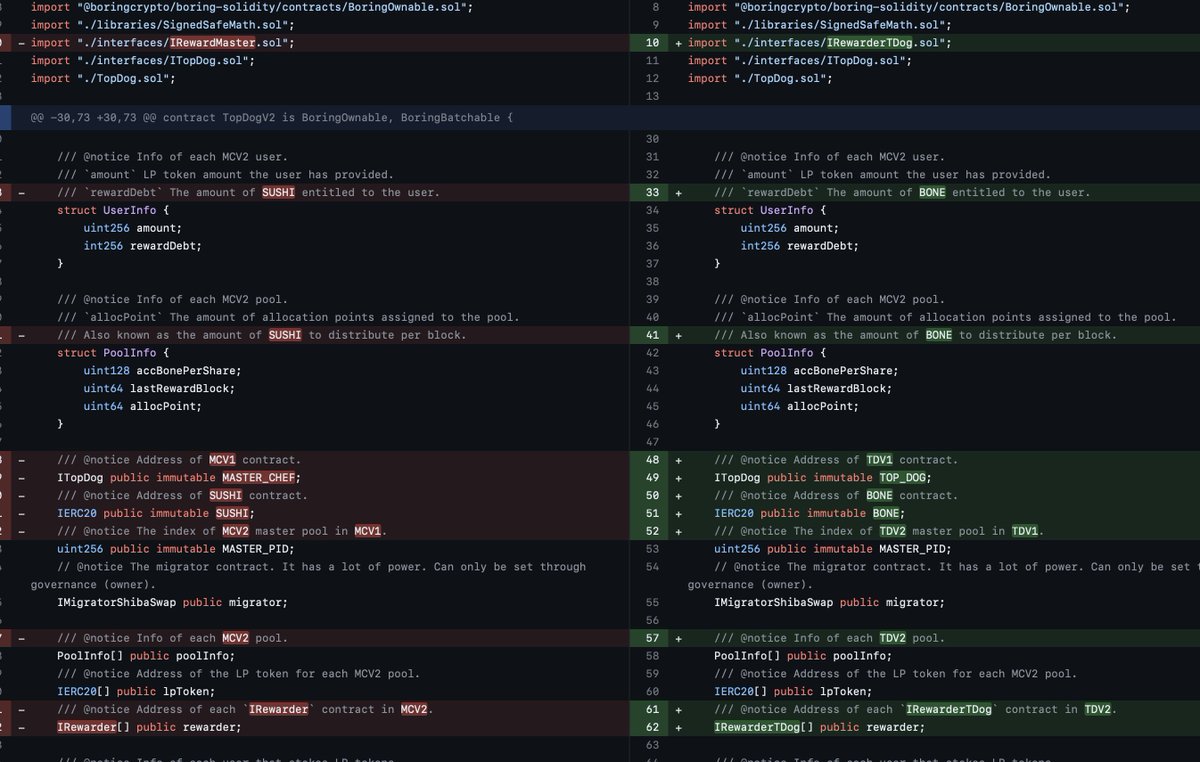The width and height of the screenshot is (1200, 762).
Task: Click line number 61 of the new file
Action: (x=652, y=709)
